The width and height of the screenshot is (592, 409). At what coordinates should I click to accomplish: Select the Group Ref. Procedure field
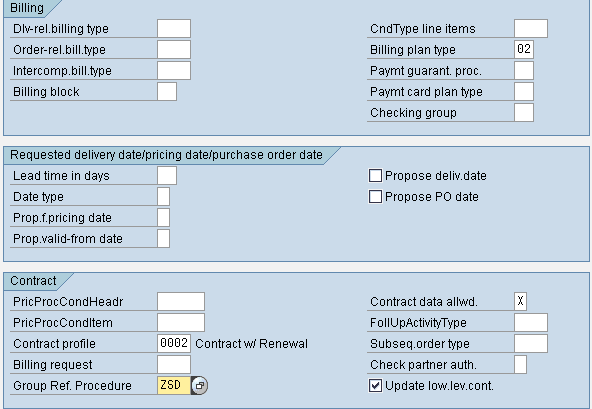click(174, 386)
